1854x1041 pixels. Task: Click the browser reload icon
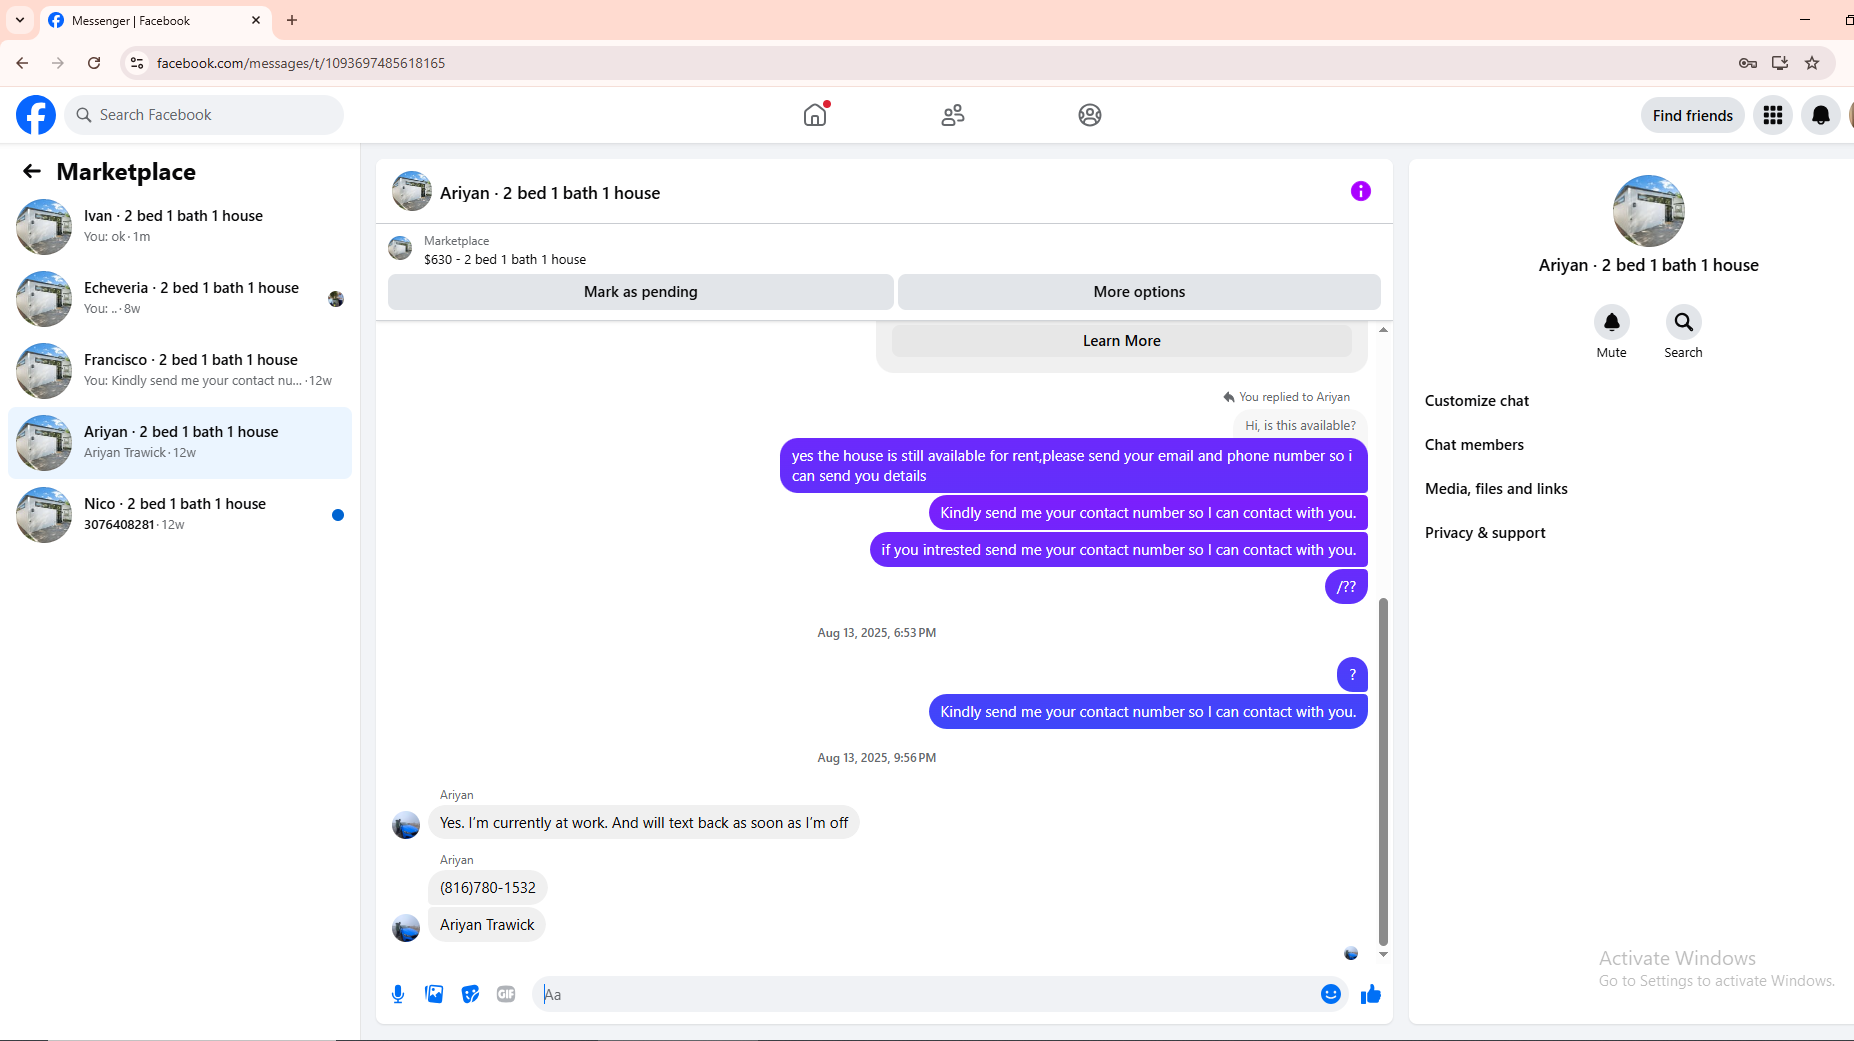[94, 63]
